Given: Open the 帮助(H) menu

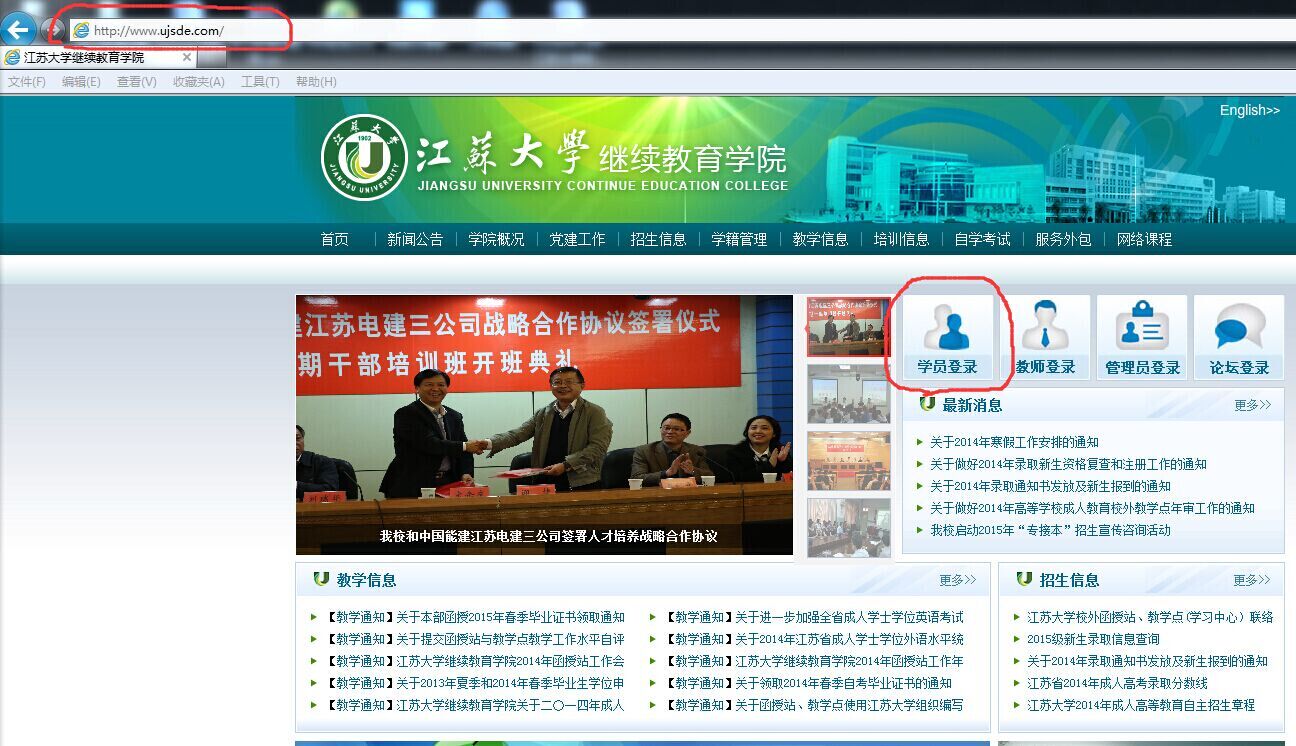Looking at the screenshot, I should click(316, 82).
